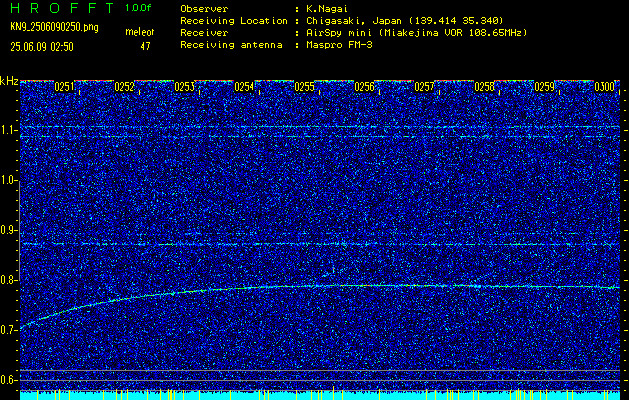Click the 0256 time marker
The height and width of the screenshot is (400, 629).
[364, 87]
